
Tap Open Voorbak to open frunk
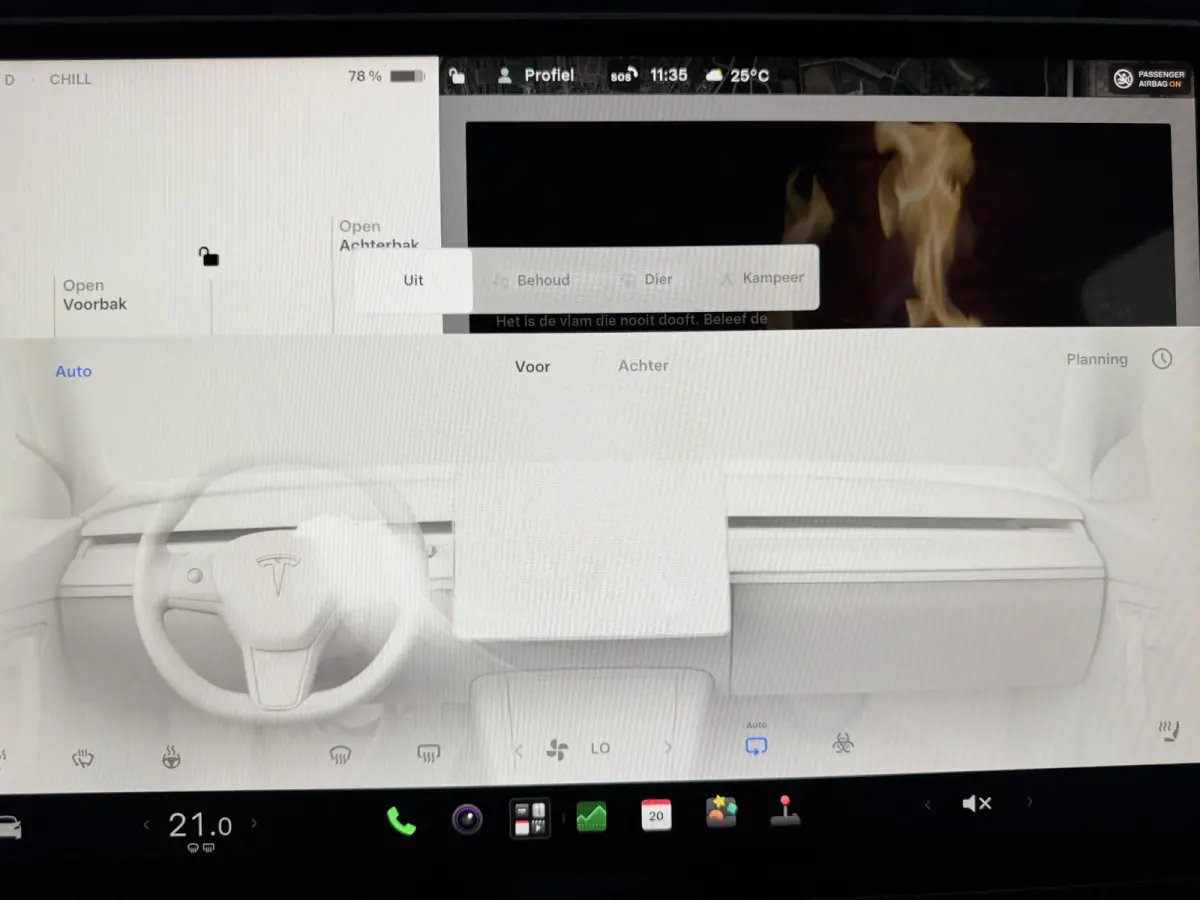click(x=95, y=295)
